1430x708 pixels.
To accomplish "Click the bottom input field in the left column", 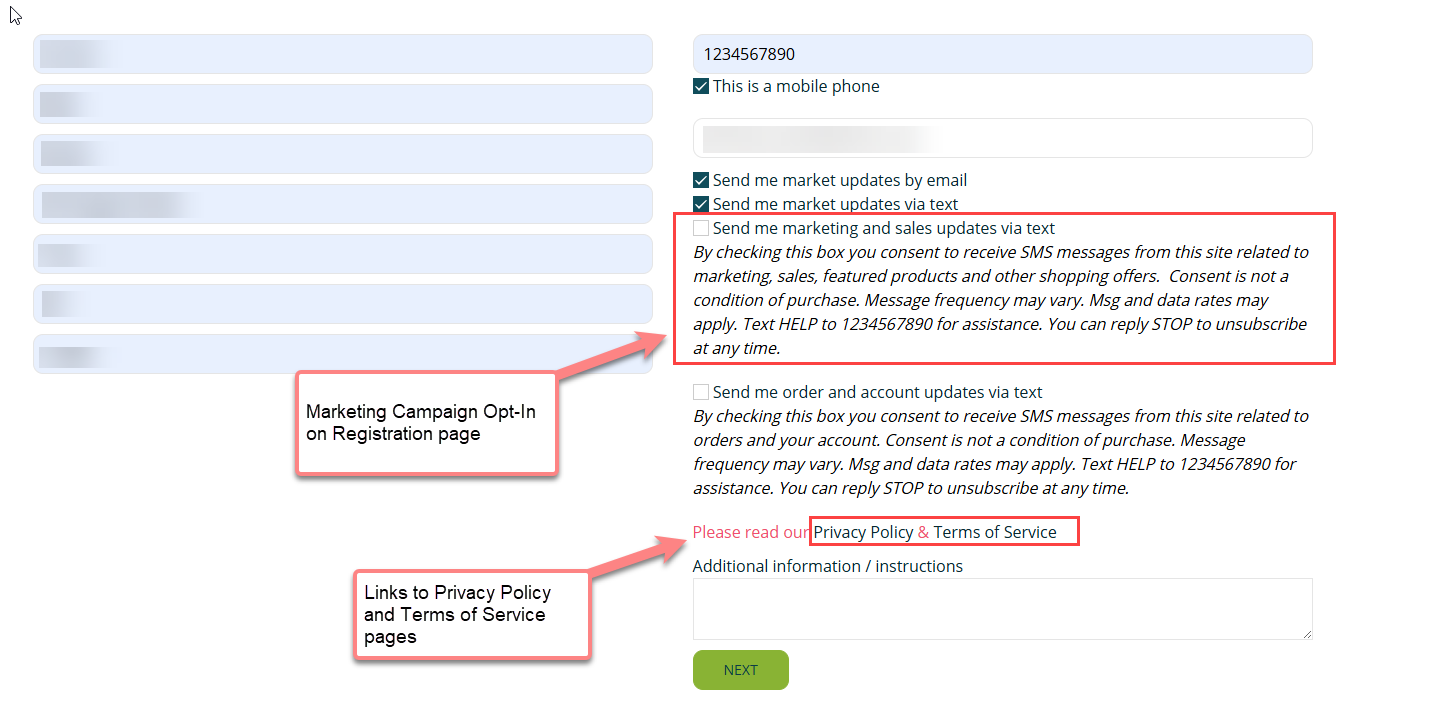I will [x=342, y=354].
